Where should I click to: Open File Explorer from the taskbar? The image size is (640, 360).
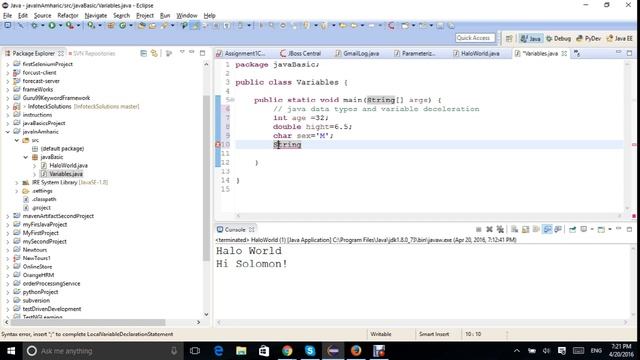241,351
